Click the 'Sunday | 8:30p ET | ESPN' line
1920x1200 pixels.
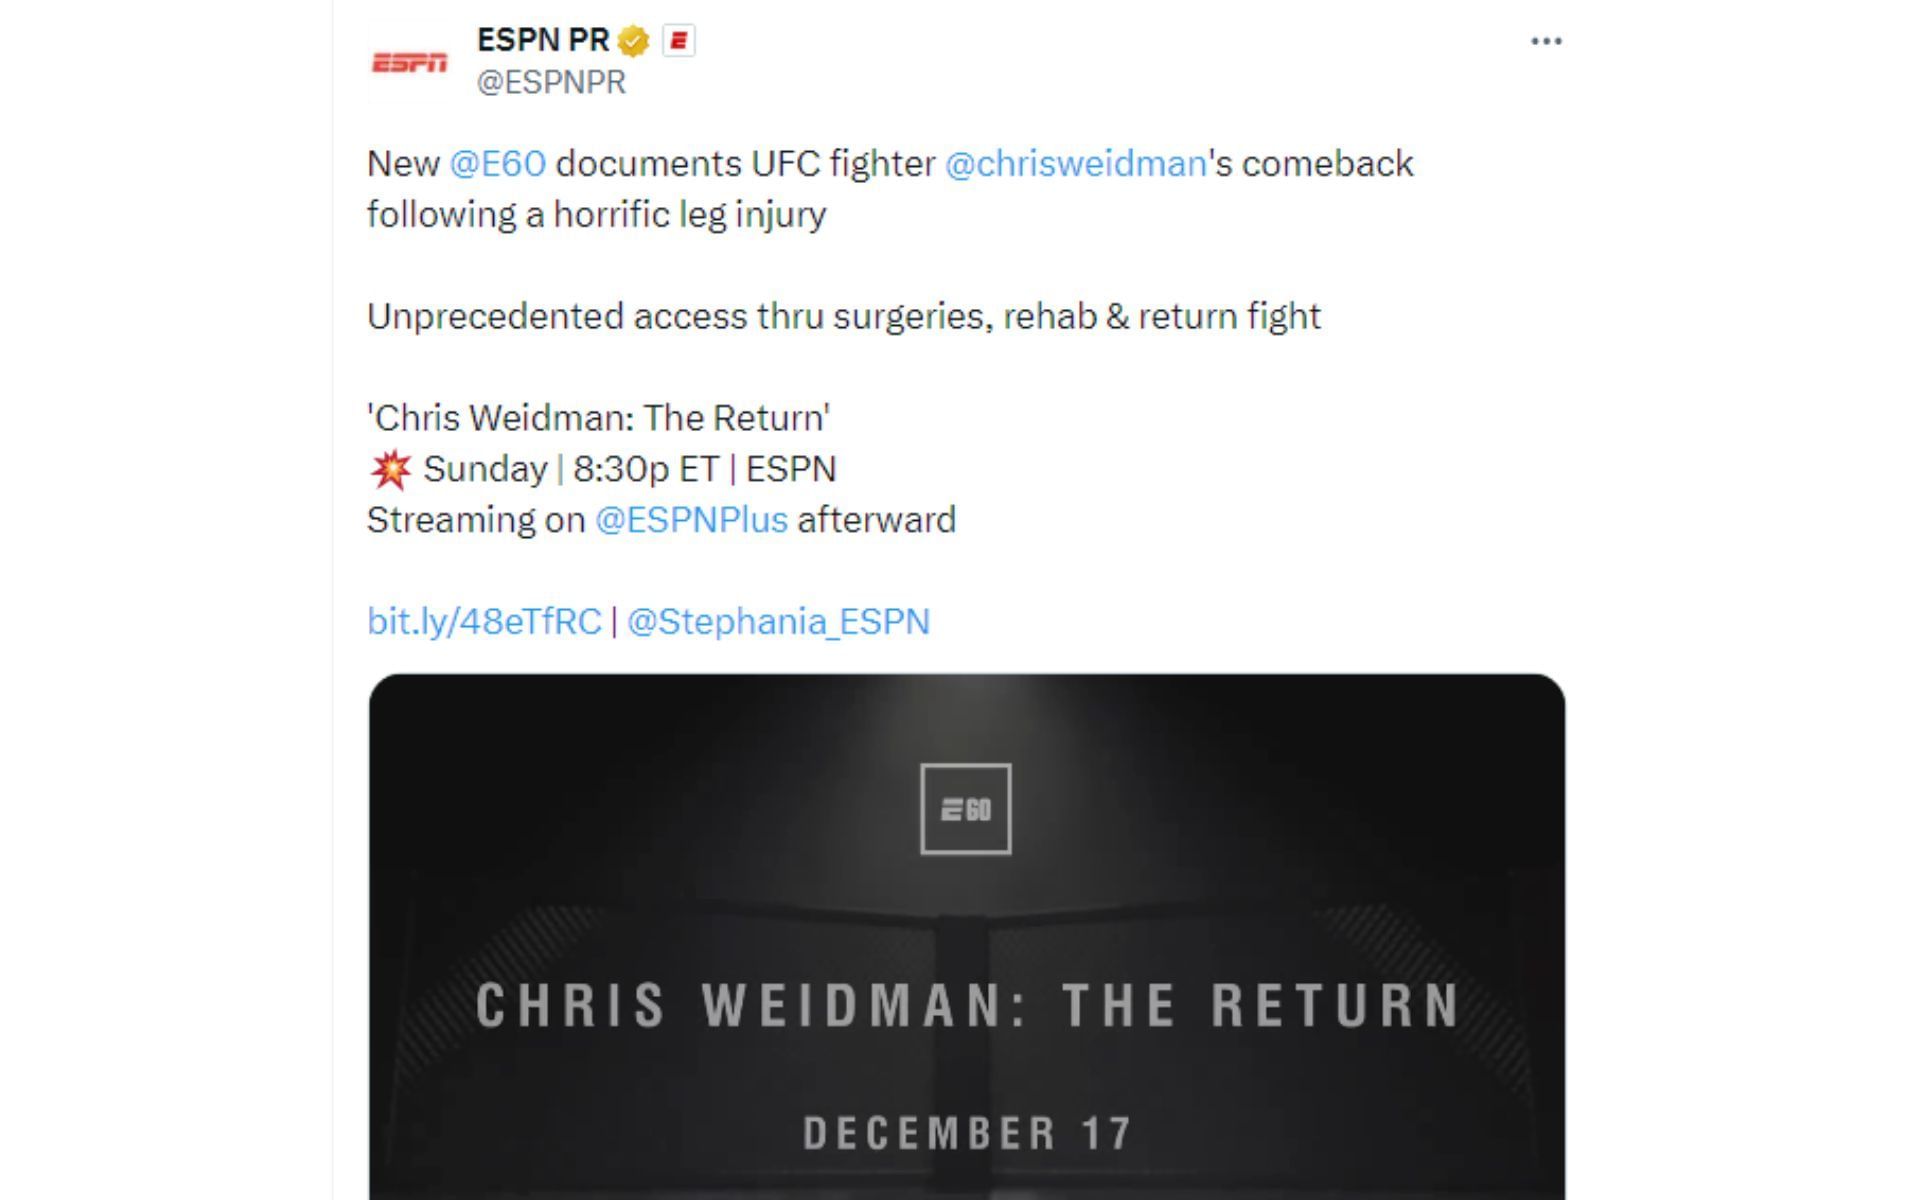tap(630, 469)
